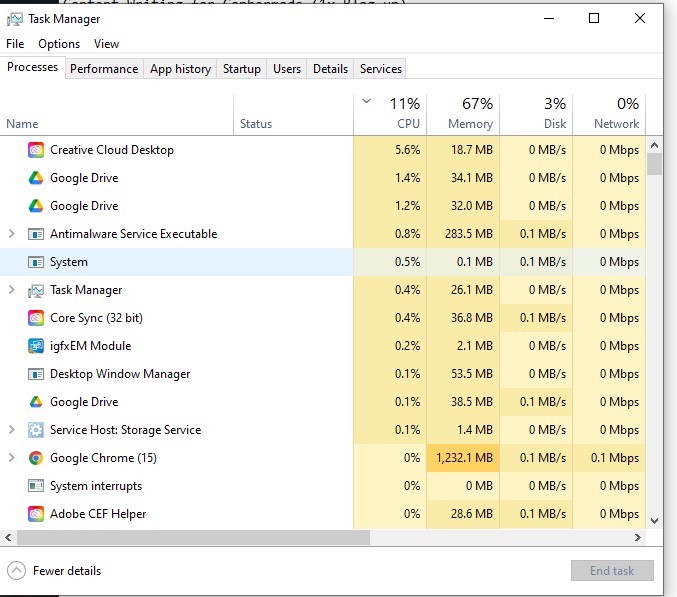Click the vertical scrollbar up arrow
The width and height of the screenshot is (677, 597).
pyautogui.click(x=655, y=145)
